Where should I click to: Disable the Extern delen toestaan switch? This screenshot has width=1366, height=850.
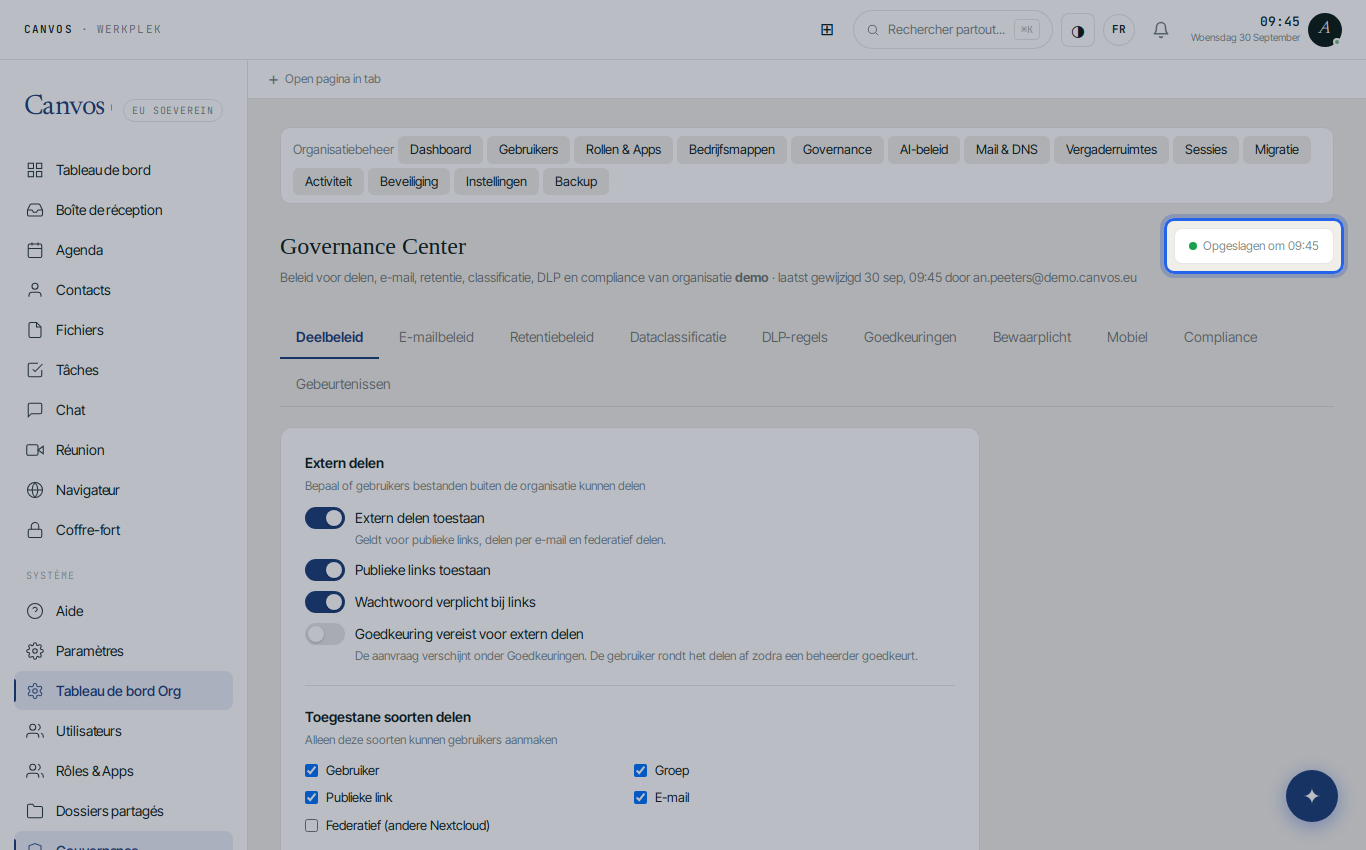(x=325, y=518)
